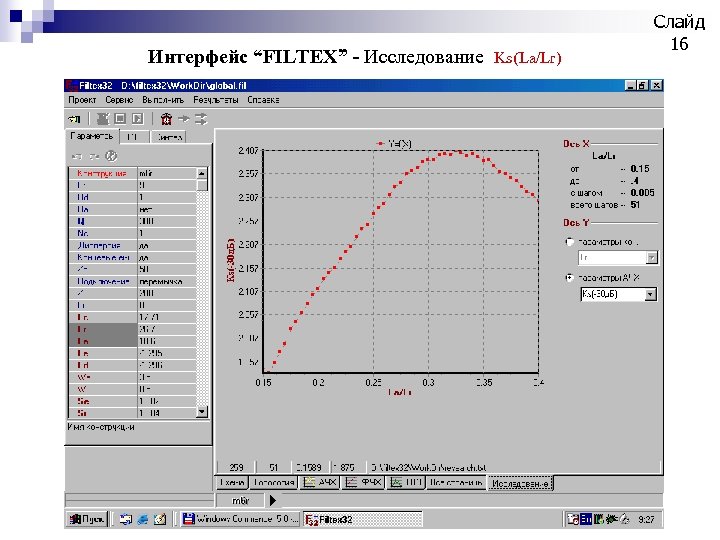
Task: Open the third quick launch taskbar icon
Action: 160,519
